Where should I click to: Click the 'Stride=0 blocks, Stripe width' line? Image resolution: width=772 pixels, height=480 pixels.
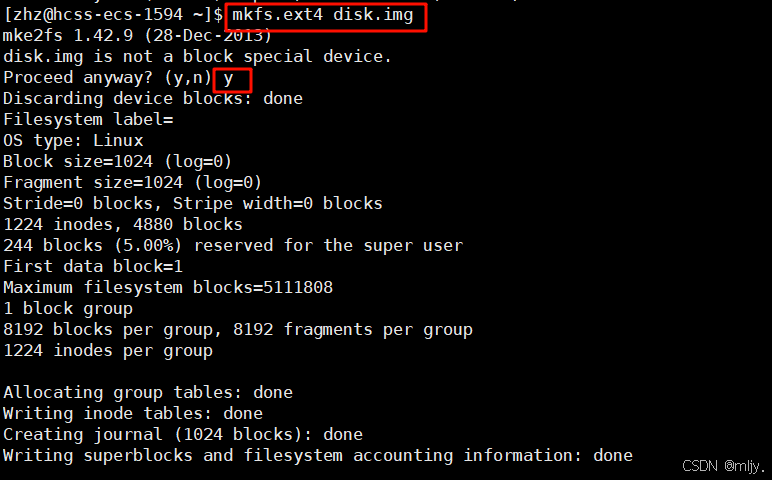pos(193,203)
